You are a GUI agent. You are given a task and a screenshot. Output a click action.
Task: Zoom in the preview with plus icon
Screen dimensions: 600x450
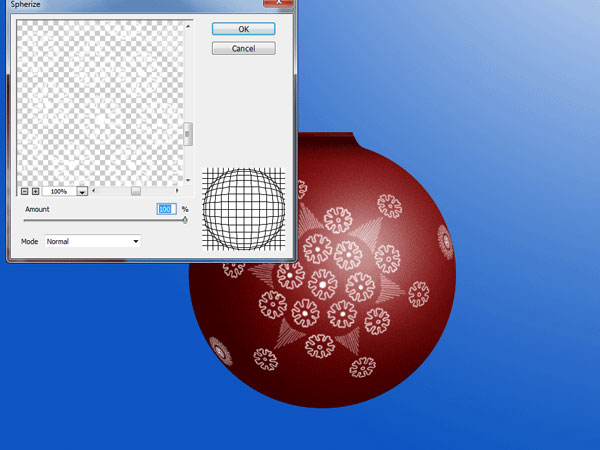click(x=36, y=191)
